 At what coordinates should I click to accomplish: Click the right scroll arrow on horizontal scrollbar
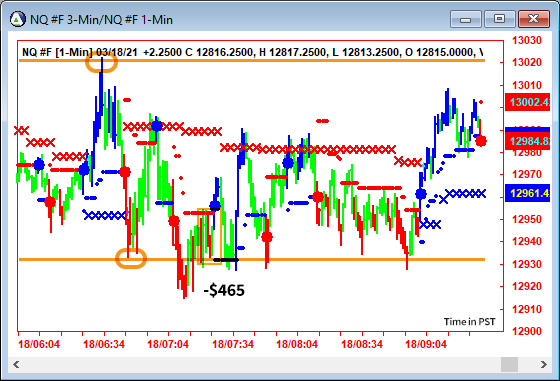point(543,365)
